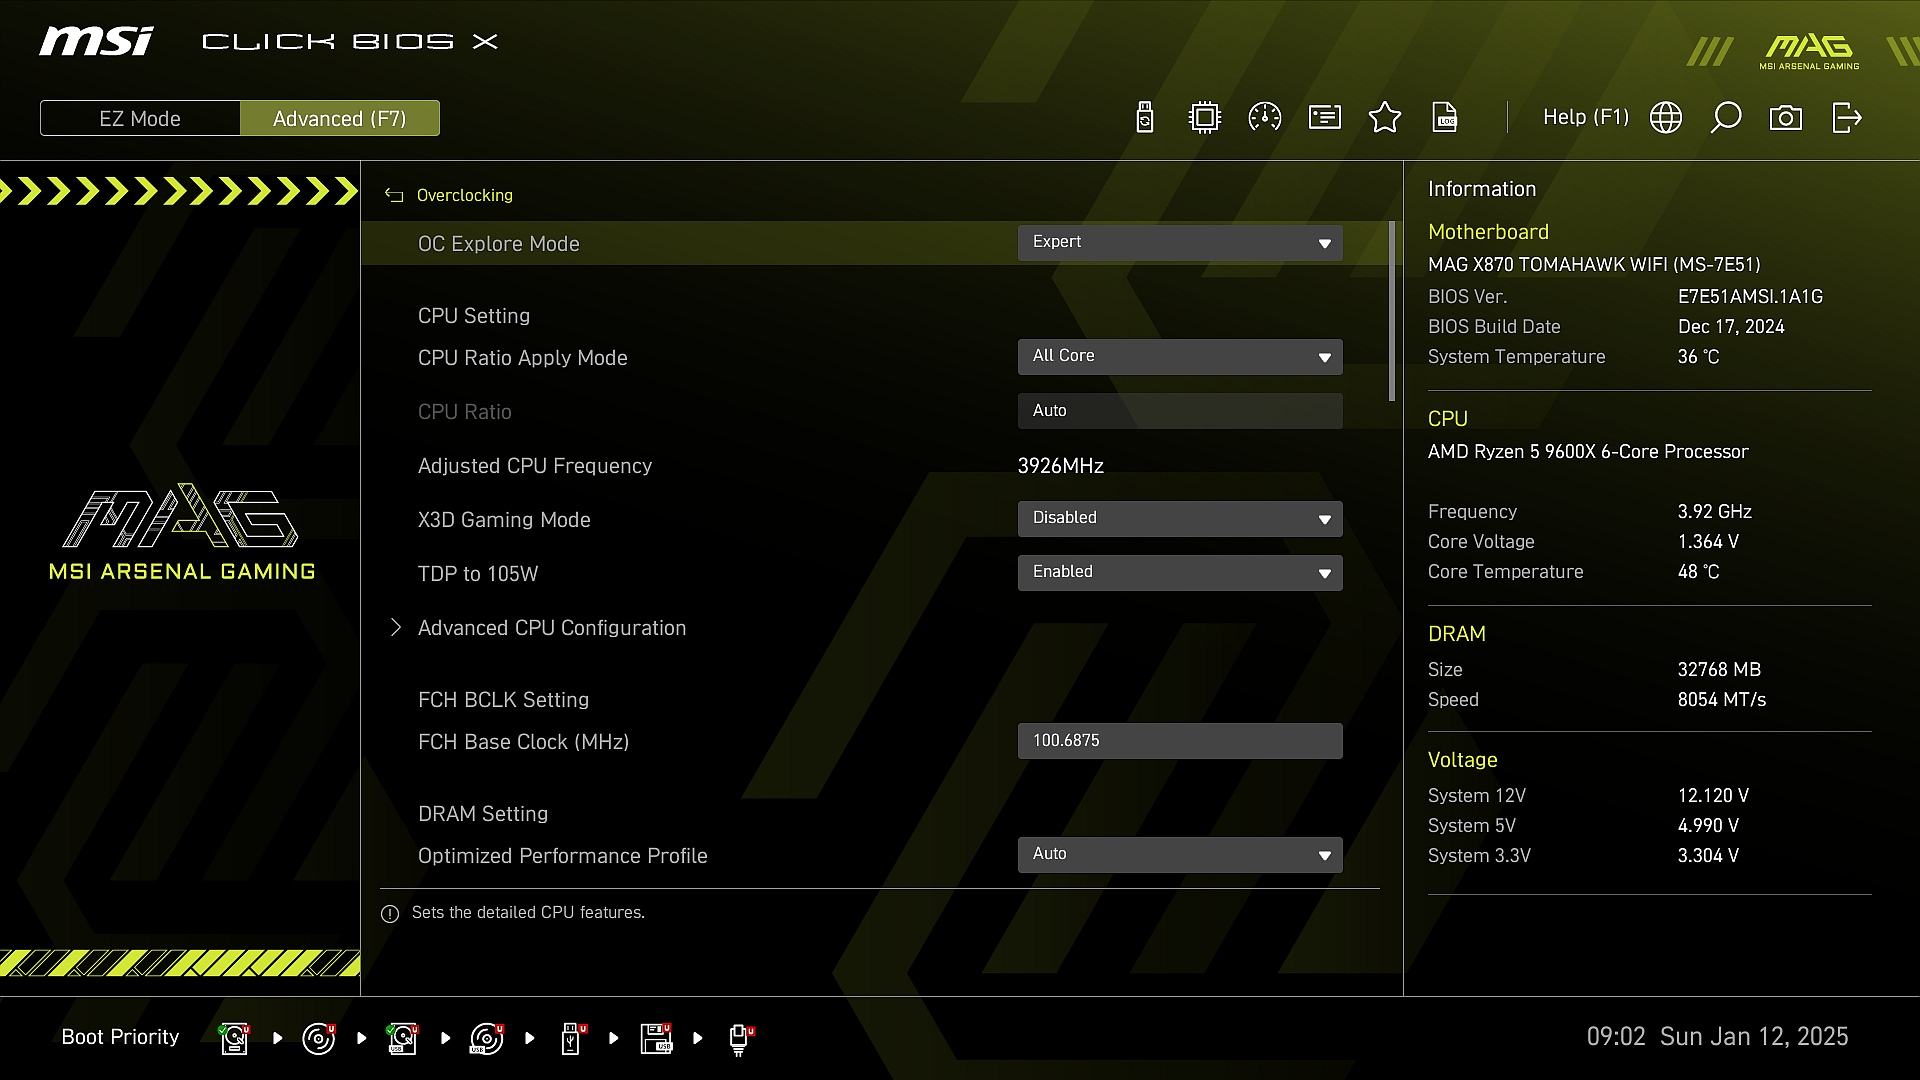This screenshot has width=1920, height=1080.
Task: Open the favorites star icon
Action: (x=1385, y=118)
